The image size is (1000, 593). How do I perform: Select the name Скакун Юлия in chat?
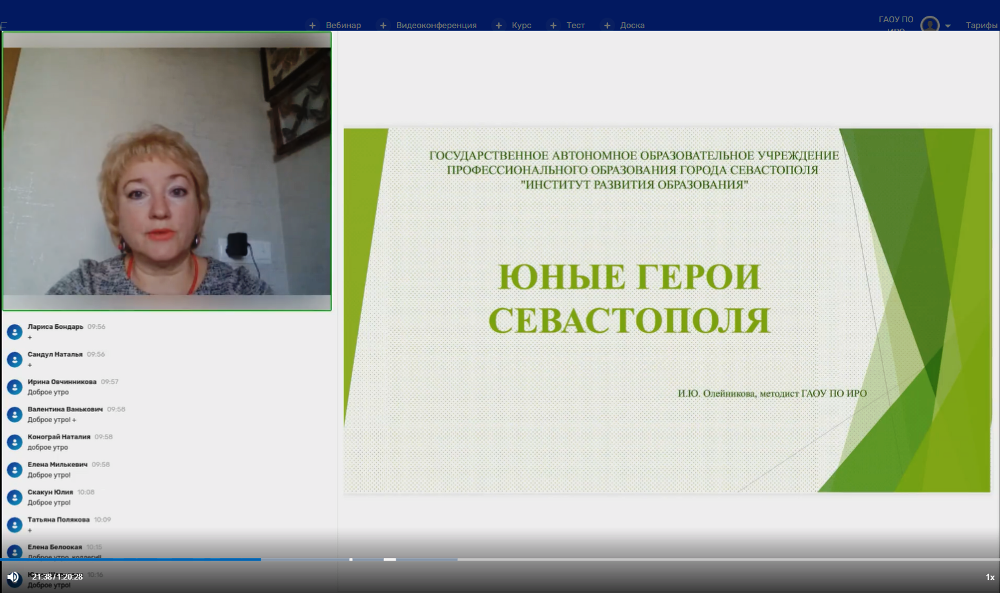click(50, 492)
